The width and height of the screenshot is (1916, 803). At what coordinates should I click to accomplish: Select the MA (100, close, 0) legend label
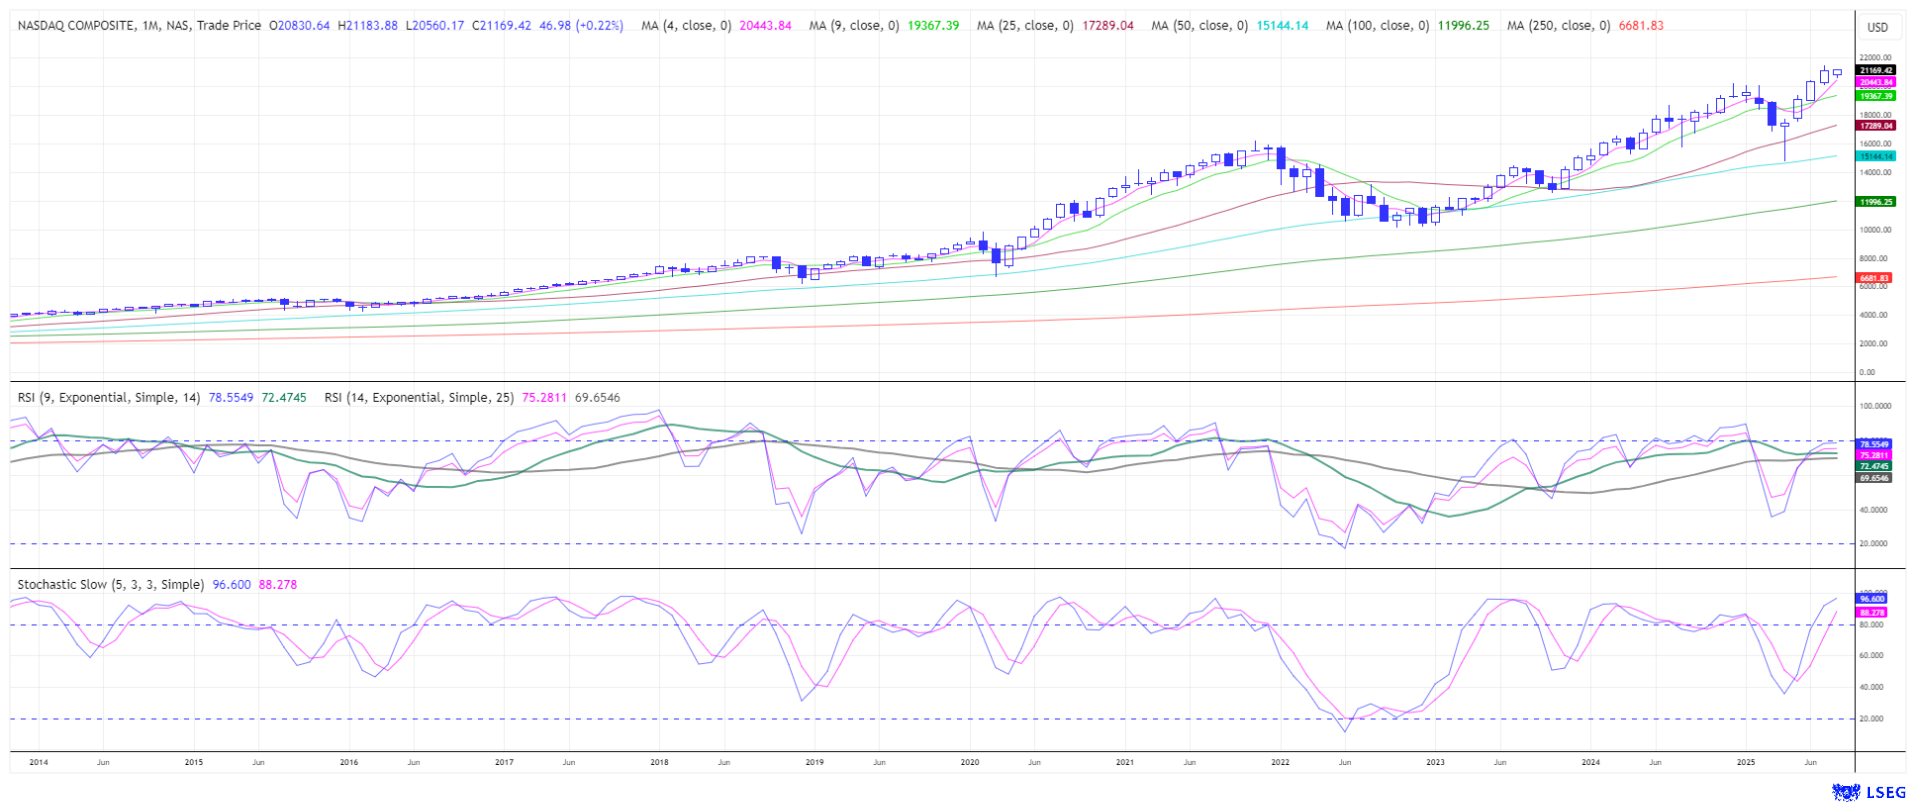click(x=1377, y=25)
